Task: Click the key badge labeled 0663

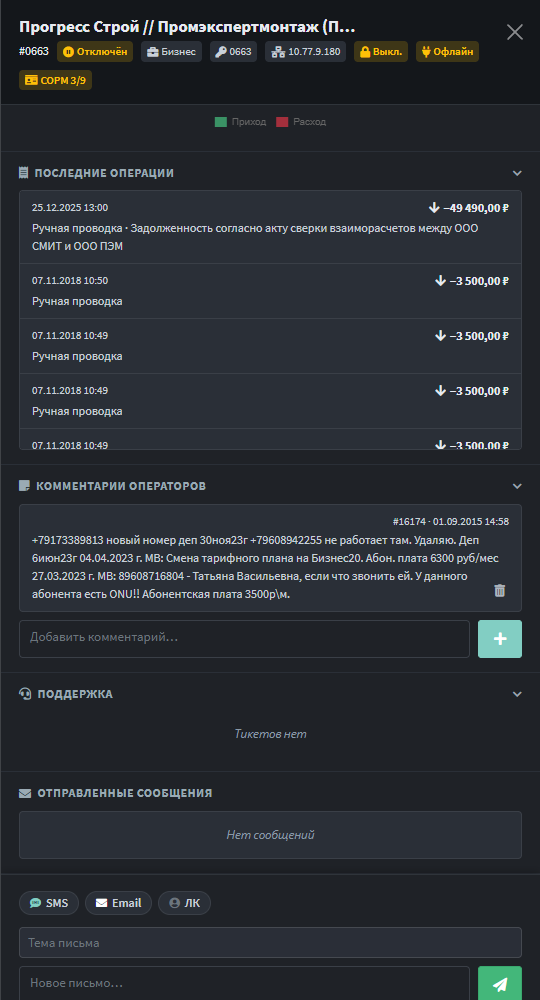Action: [233, 52]
